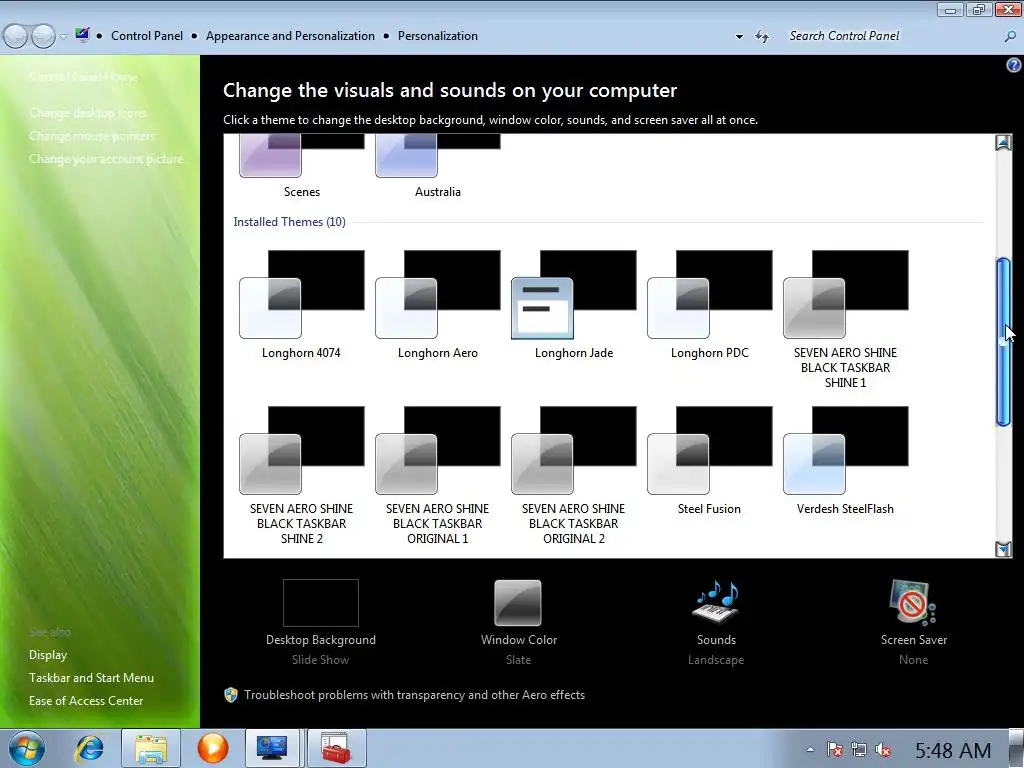Go to Control Panel breadcrumb
Screen dimensions: 1024x768
click(x=147, y=36)
